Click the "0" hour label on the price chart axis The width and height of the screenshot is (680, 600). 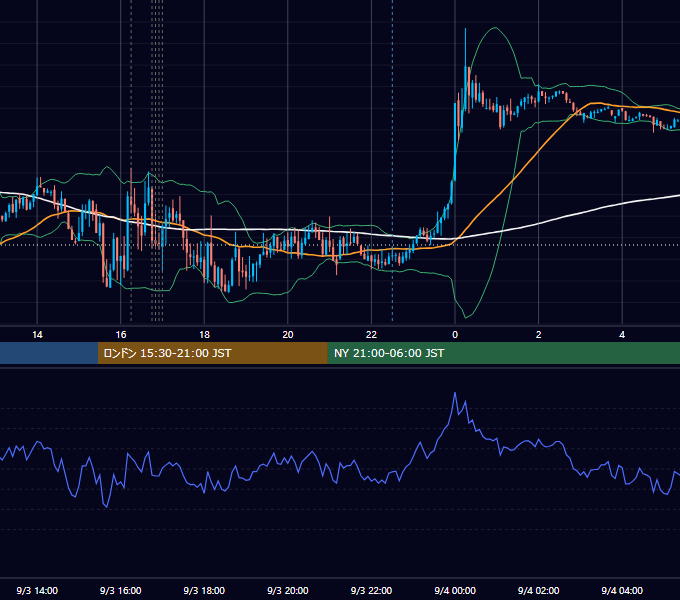455,335
